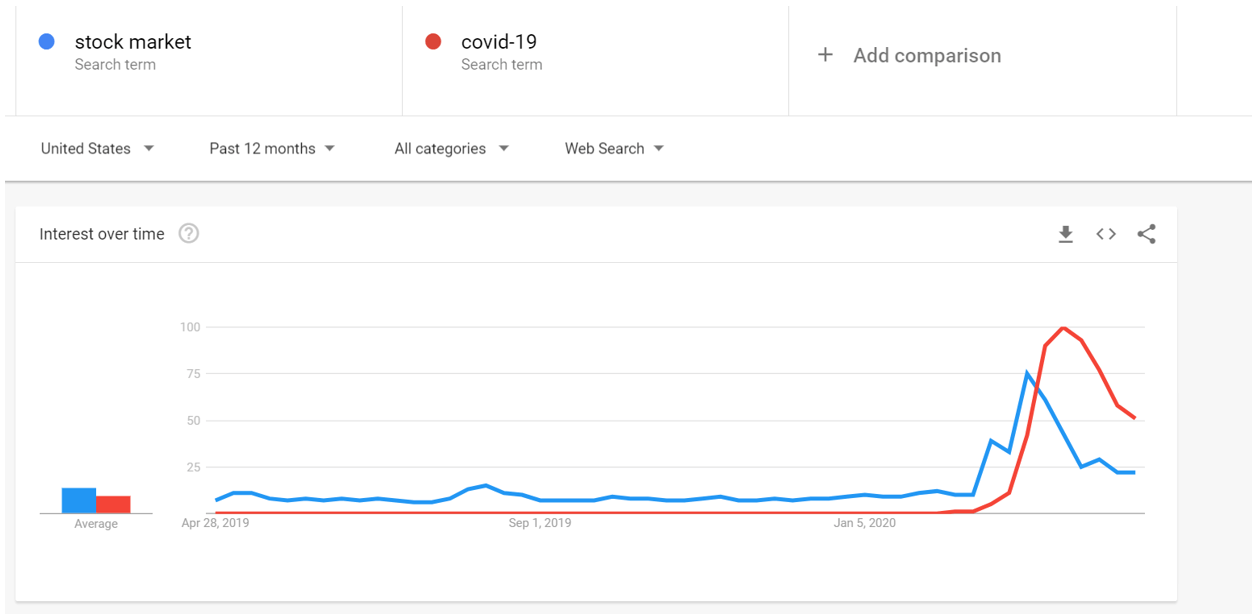This screenshot has height=615, width=1252.
Task: Download the Interest over time data
Action: click(1065, 234)
